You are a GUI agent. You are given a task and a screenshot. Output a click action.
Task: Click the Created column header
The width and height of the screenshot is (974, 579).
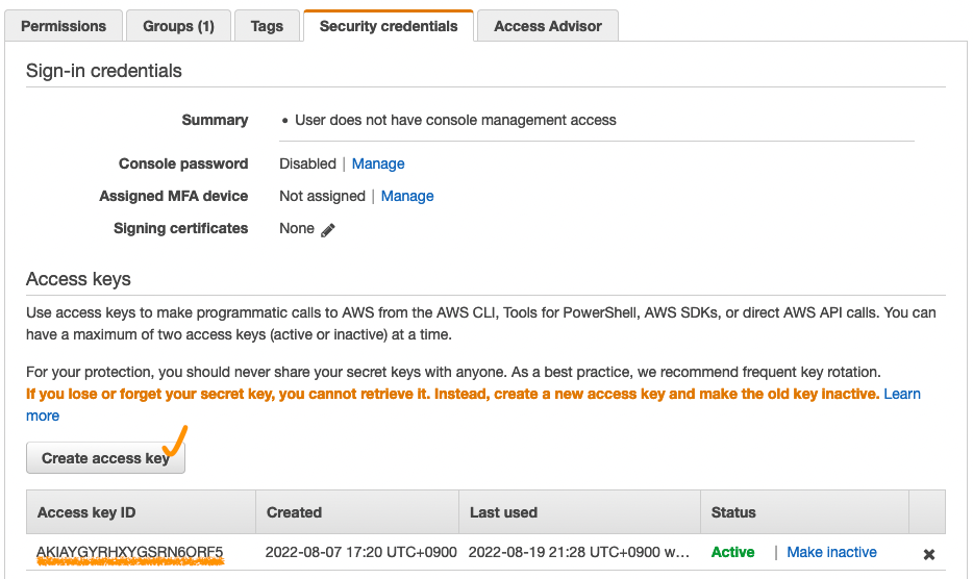pos(294,512)
